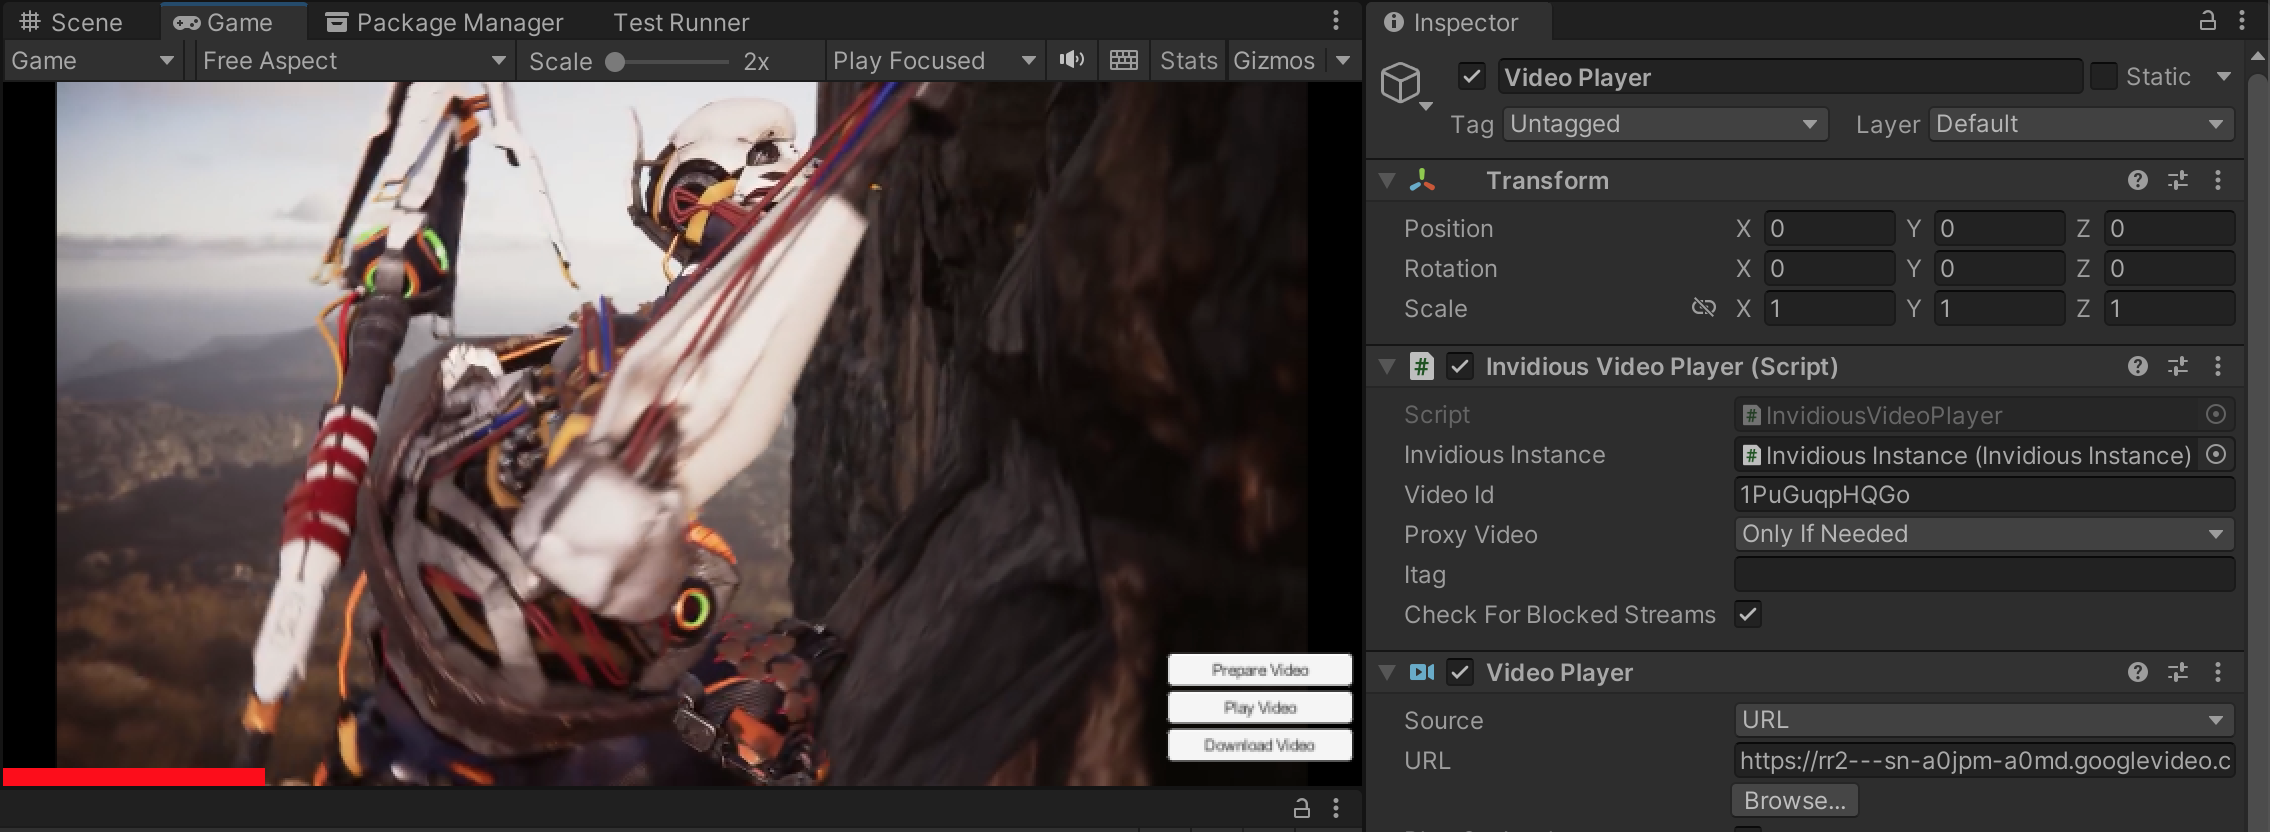2270x832 pixels.
Task: Disable the Video Player component checkbox
Action: (1460, 672)
